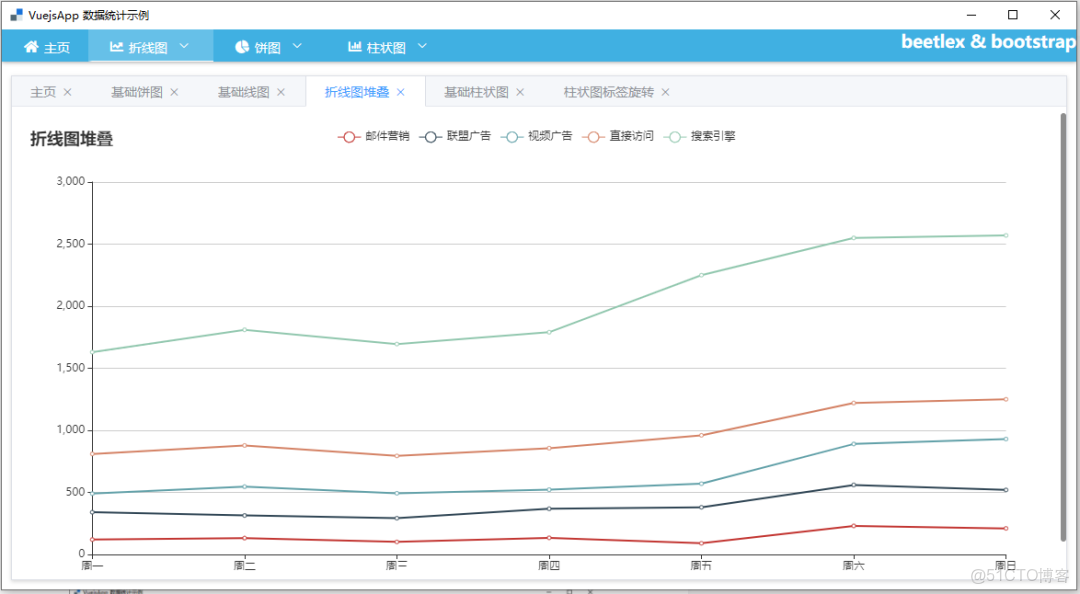The image size is (1080, 594).
Task: Expand the 折线图 dropdown chevron
Action: tap(183, 46)
